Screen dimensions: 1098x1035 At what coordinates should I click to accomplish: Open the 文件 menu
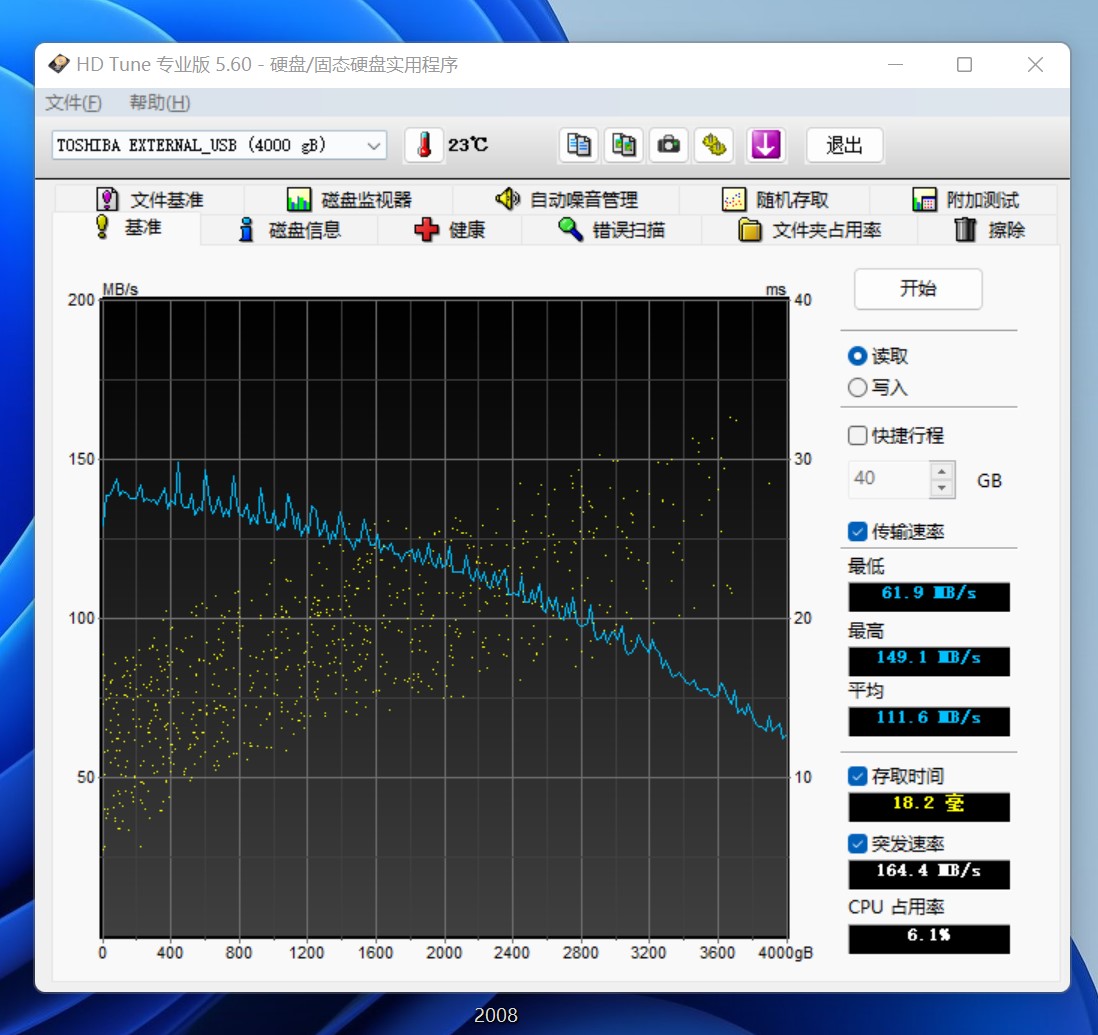click(73, 103)
